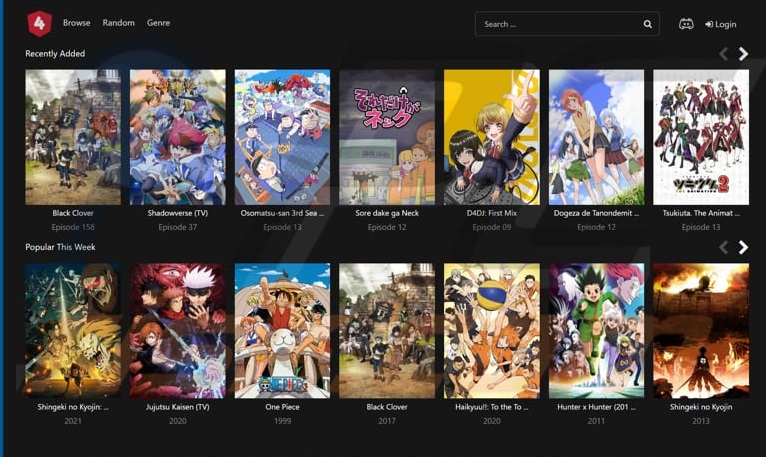Focus the Search input field

[x=567, y=24]
